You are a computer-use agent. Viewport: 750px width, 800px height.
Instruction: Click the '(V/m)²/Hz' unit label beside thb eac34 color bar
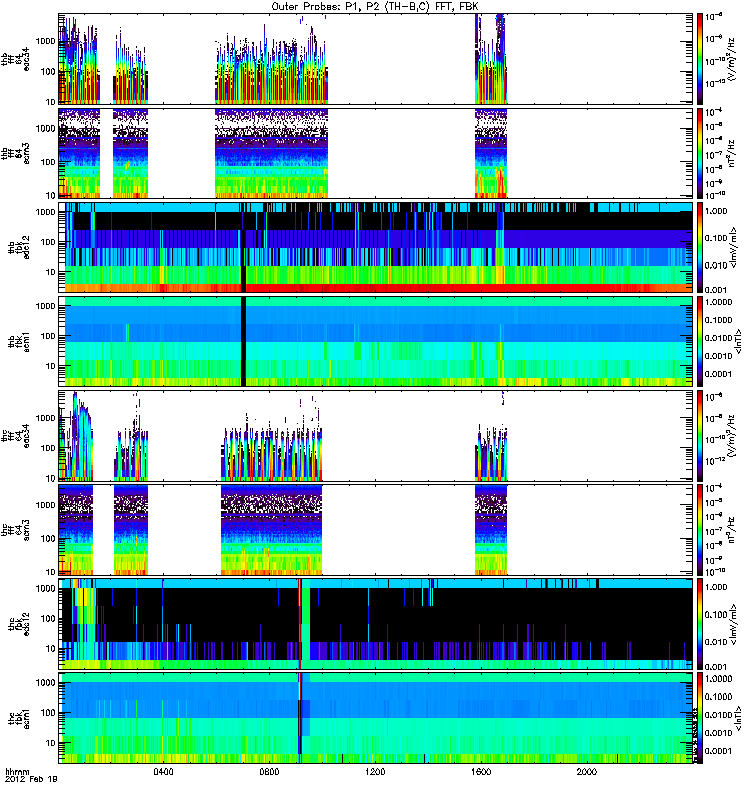click(732, 60)
